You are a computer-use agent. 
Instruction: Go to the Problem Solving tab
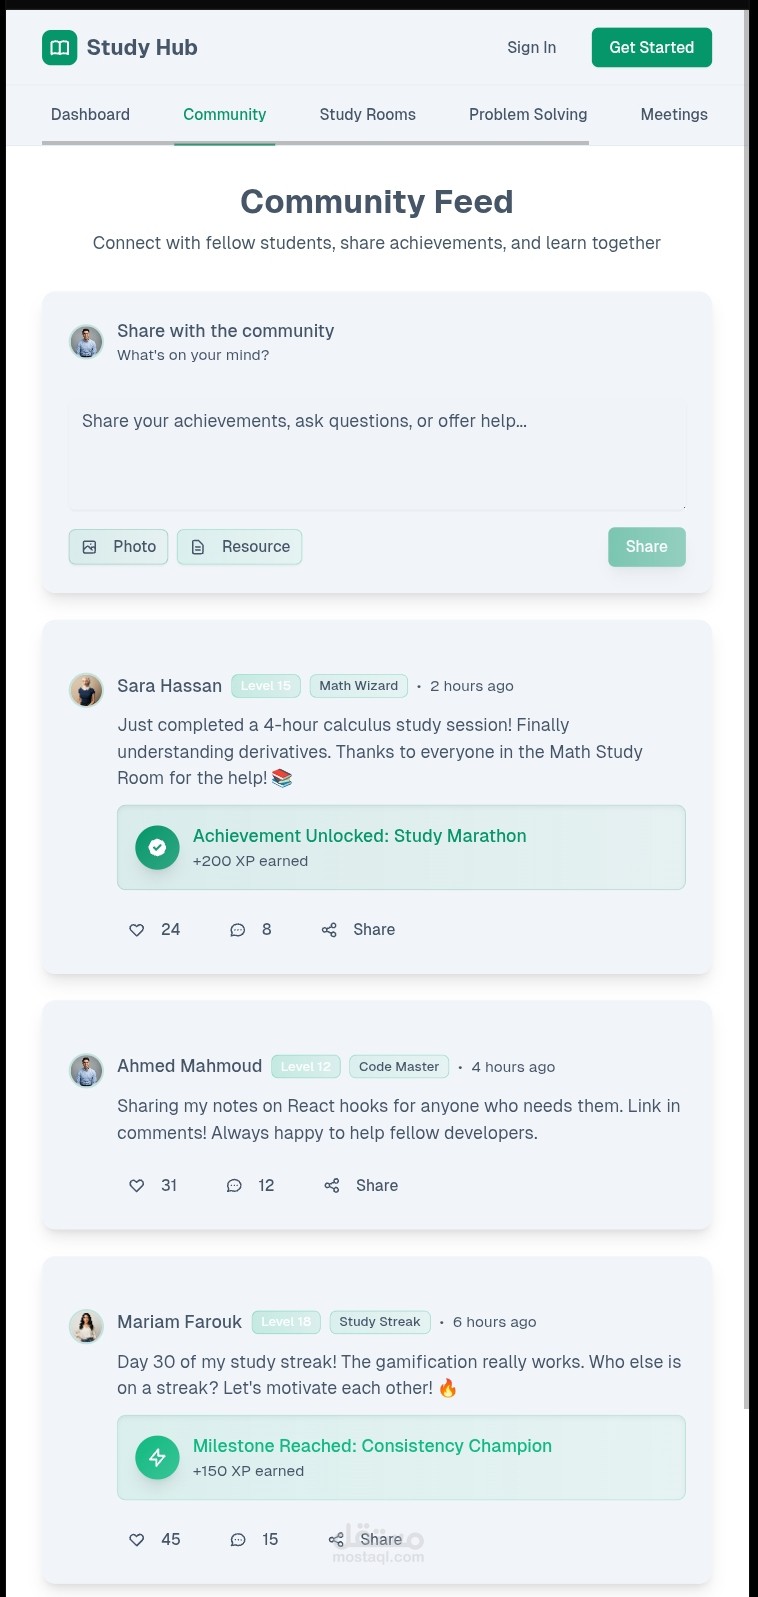[x=527, y=115]
